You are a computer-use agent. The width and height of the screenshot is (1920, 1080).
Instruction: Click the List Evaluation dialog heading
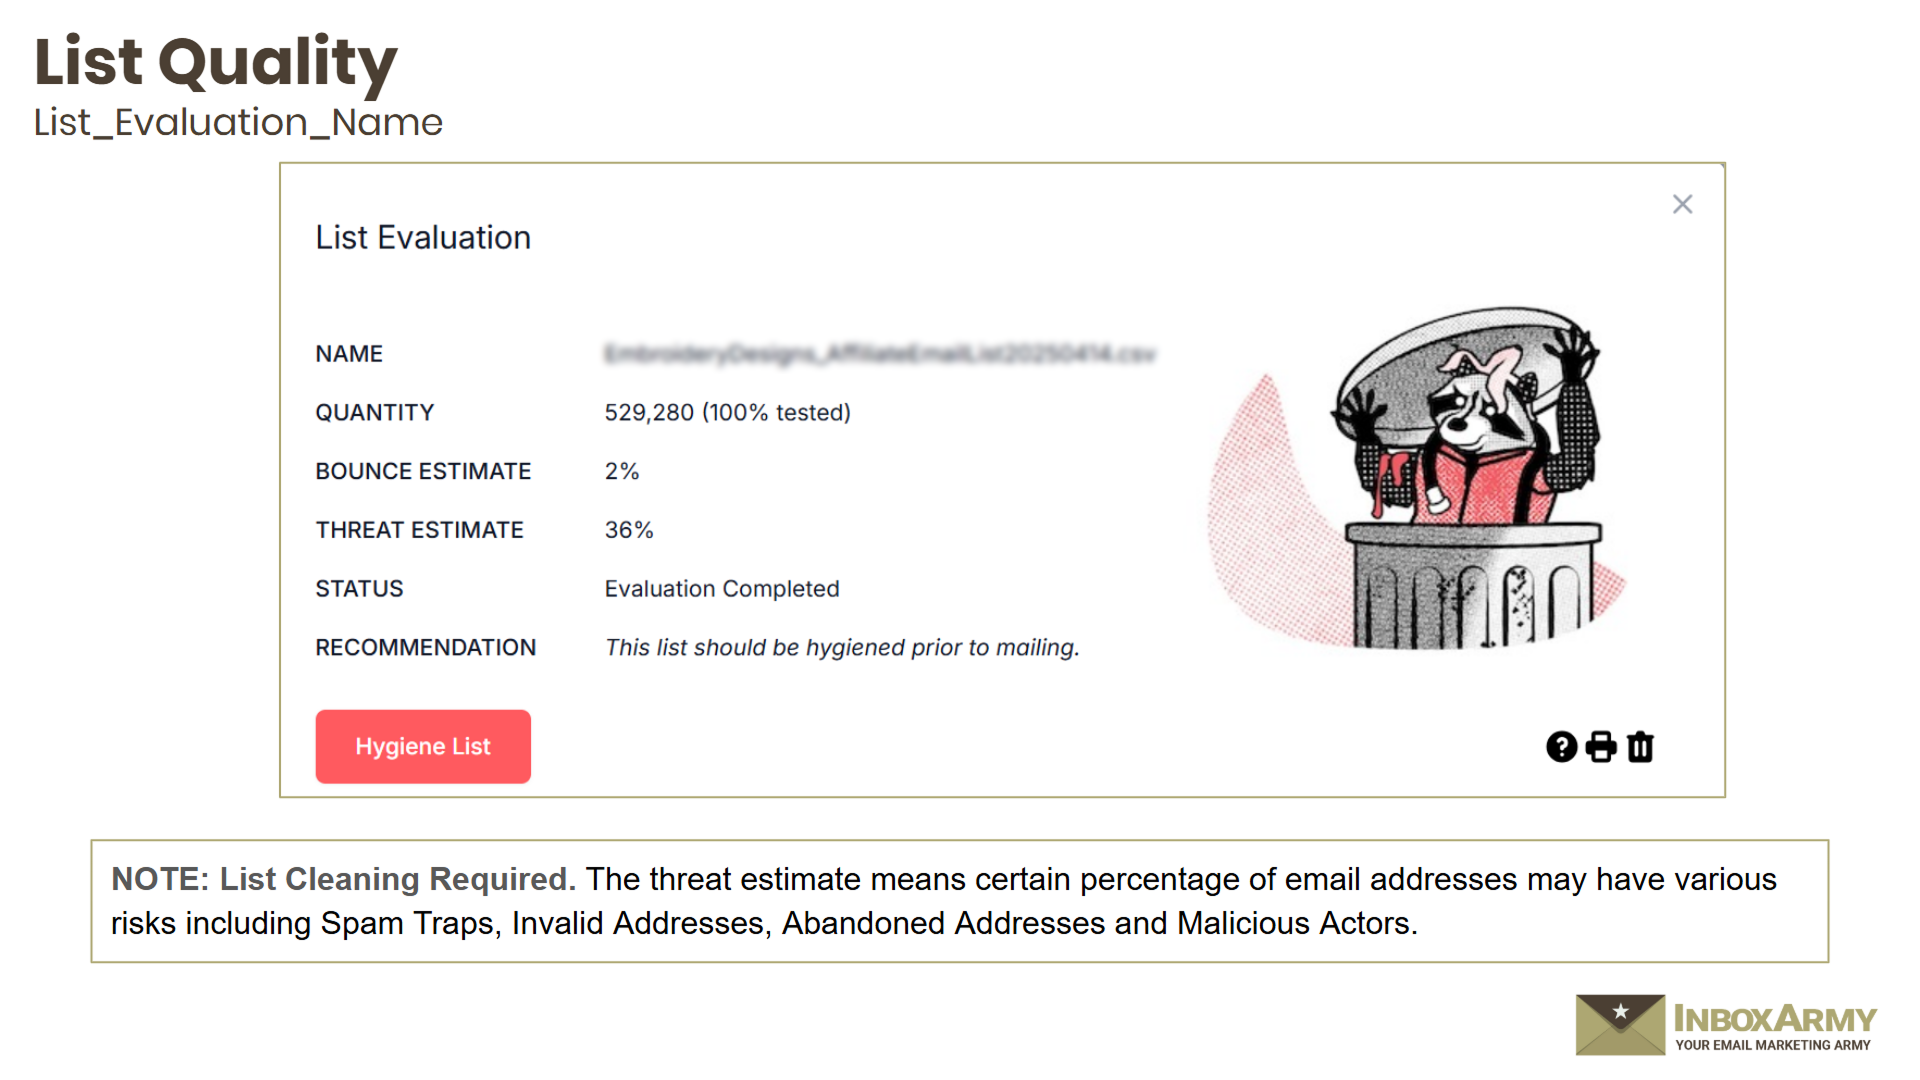click(x=423, y=238)
